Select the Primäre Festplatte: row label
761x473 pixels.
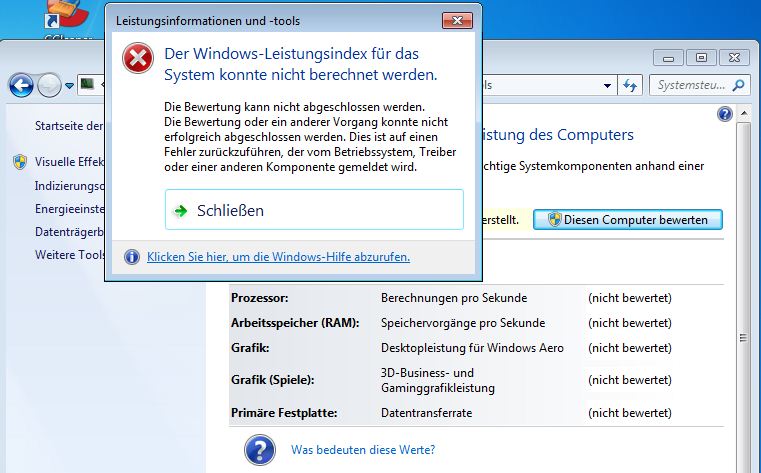(284, 413)
